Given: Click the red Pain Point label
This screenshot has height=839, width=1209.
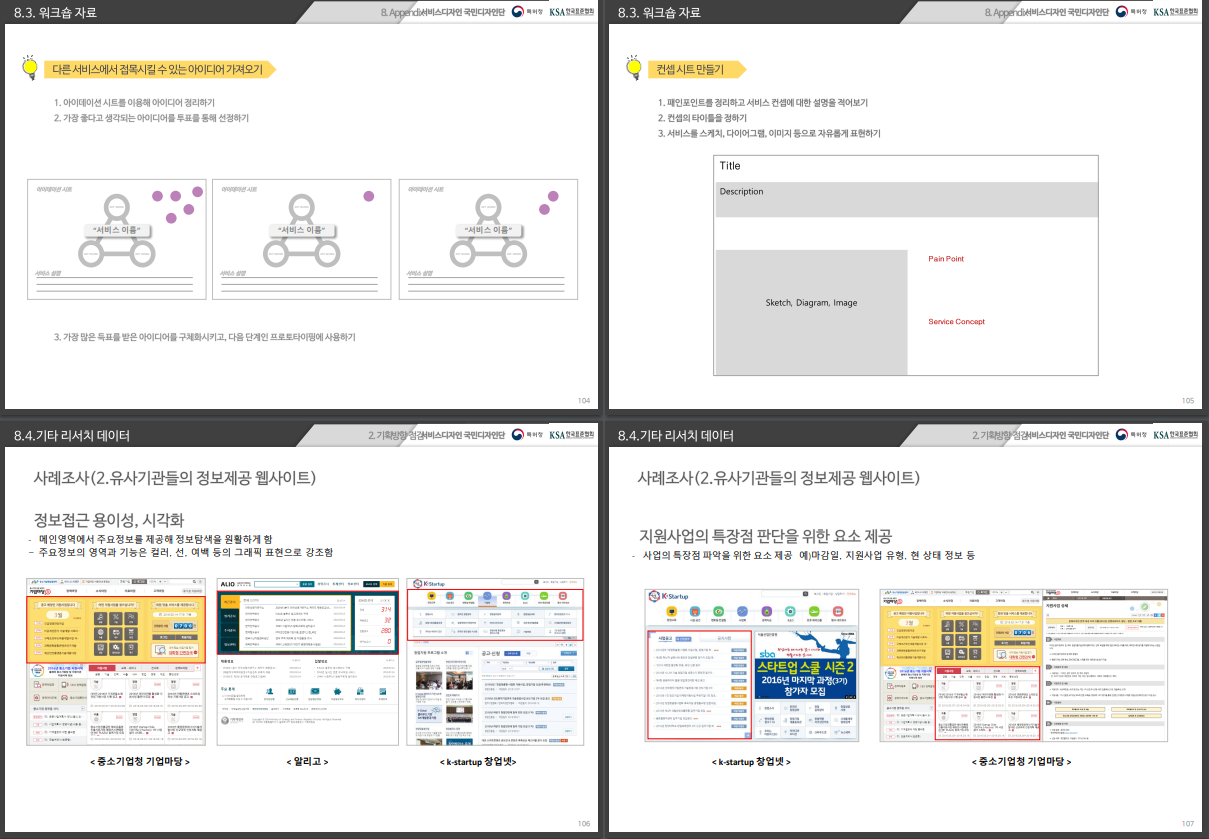Looking at the screenshot, I should [x=946, y=259].
